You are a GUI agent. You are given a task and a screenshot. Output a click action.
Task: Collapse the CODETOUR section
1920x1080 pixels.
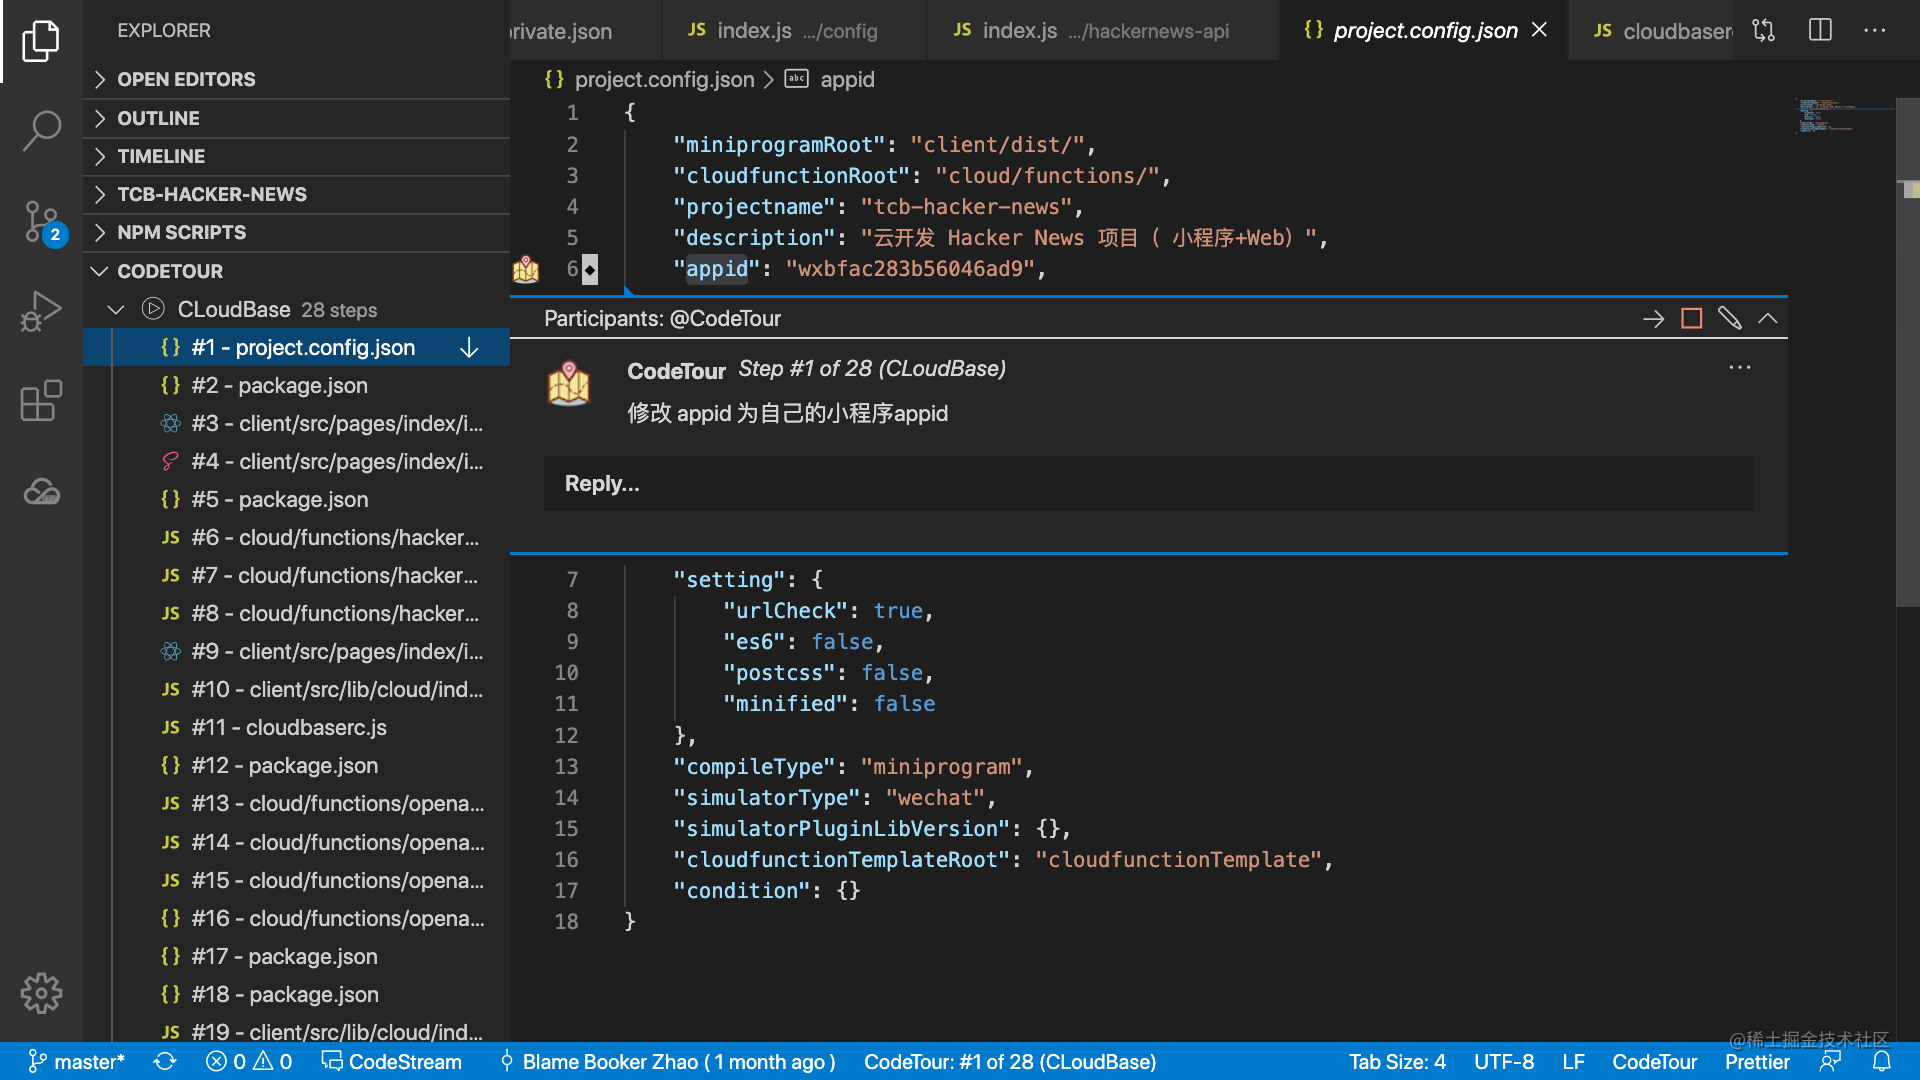click(x=296, y=271)
